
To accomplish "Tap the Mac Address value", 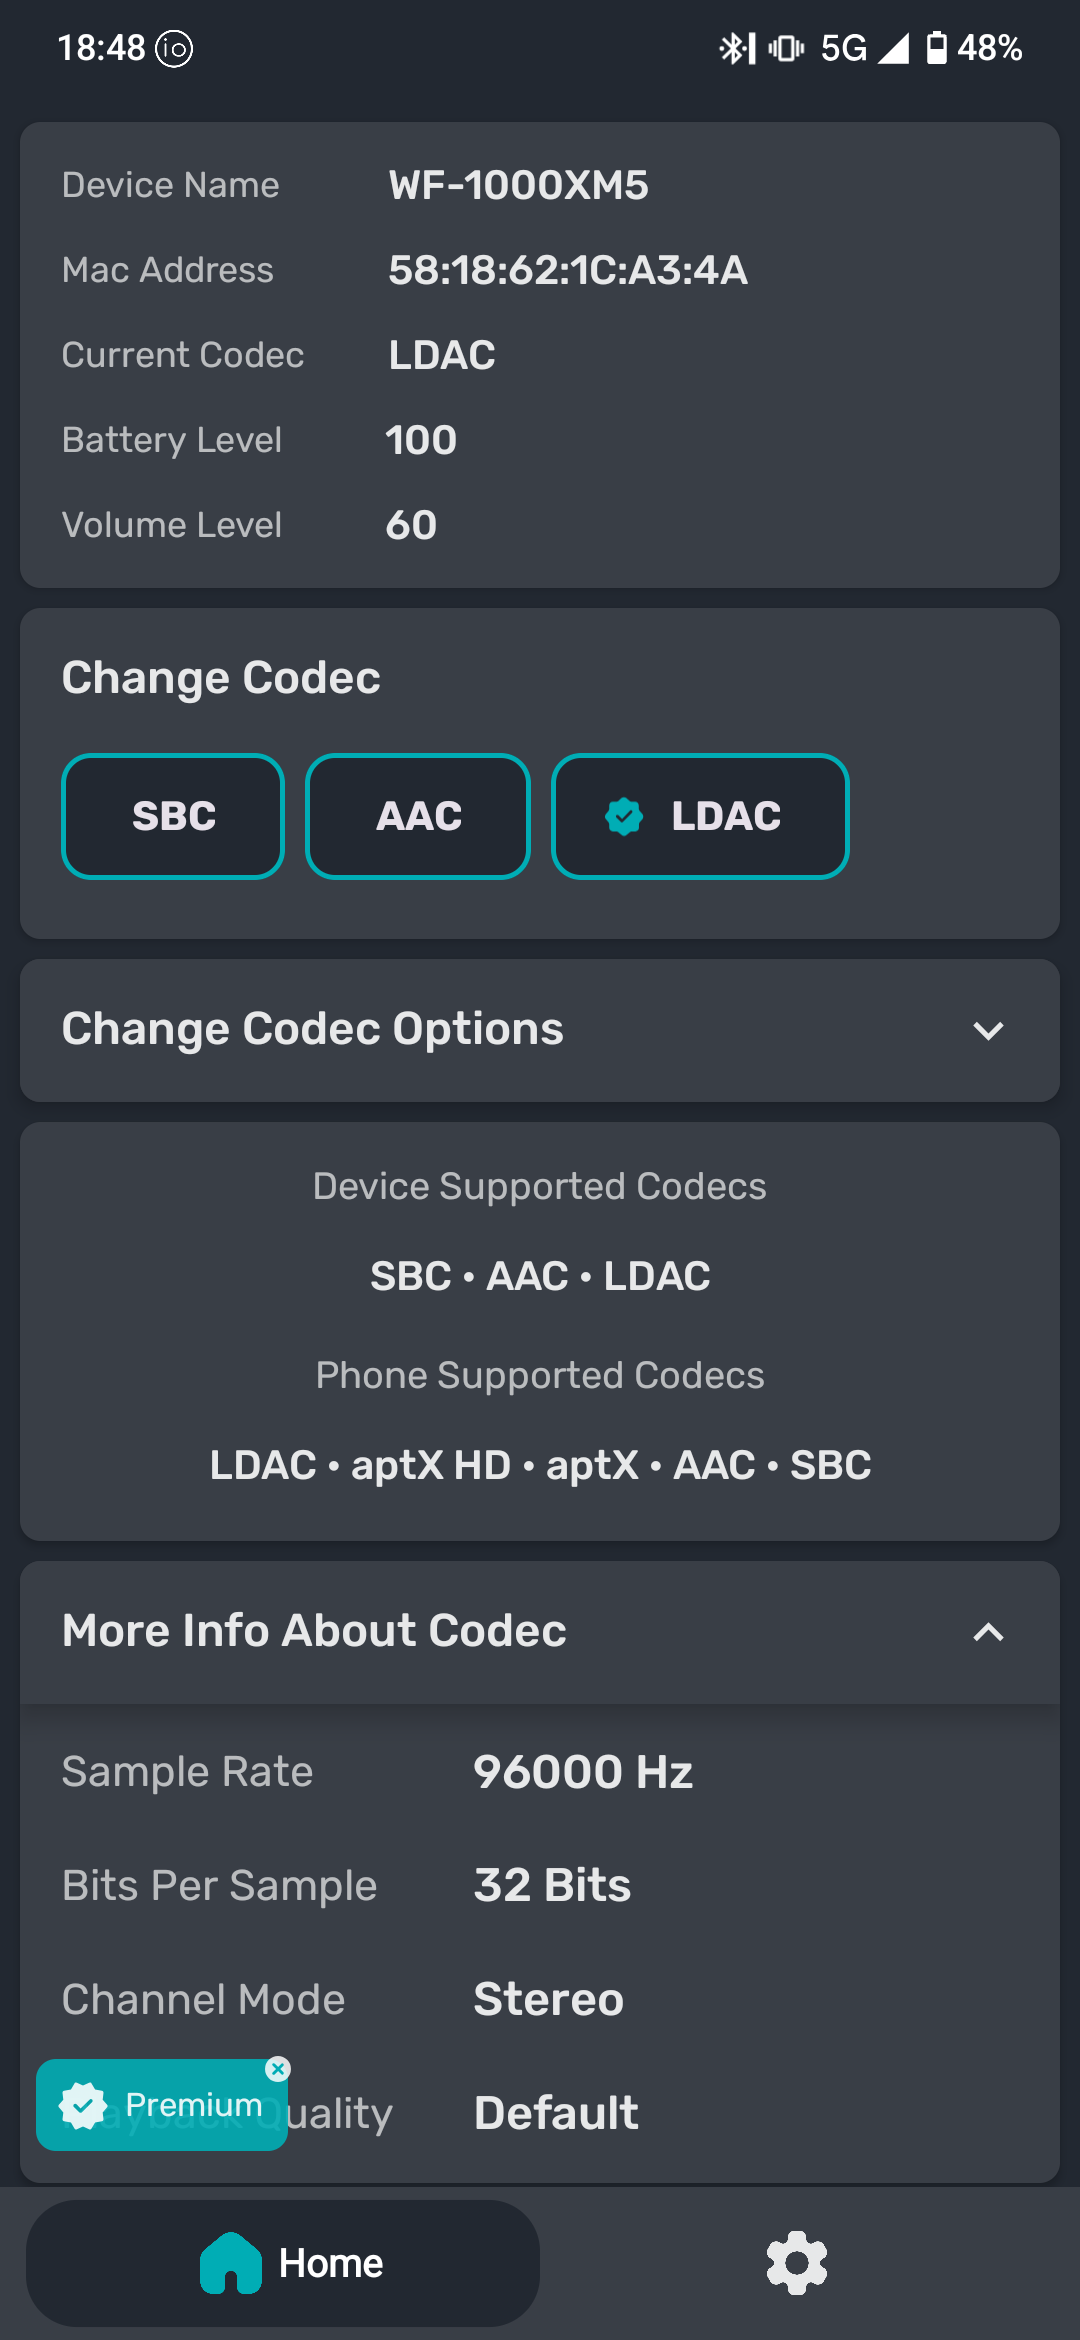I will 567,270.
